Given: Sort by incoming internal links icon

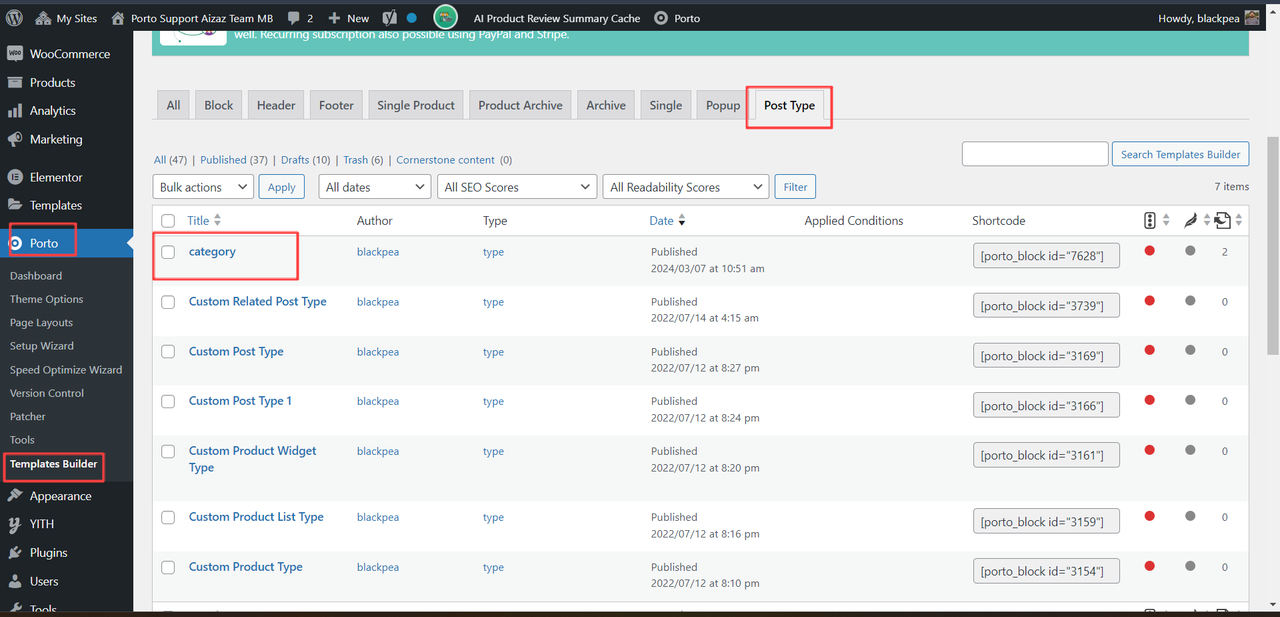Looking at the screenshot, I should coord(1224,220).
